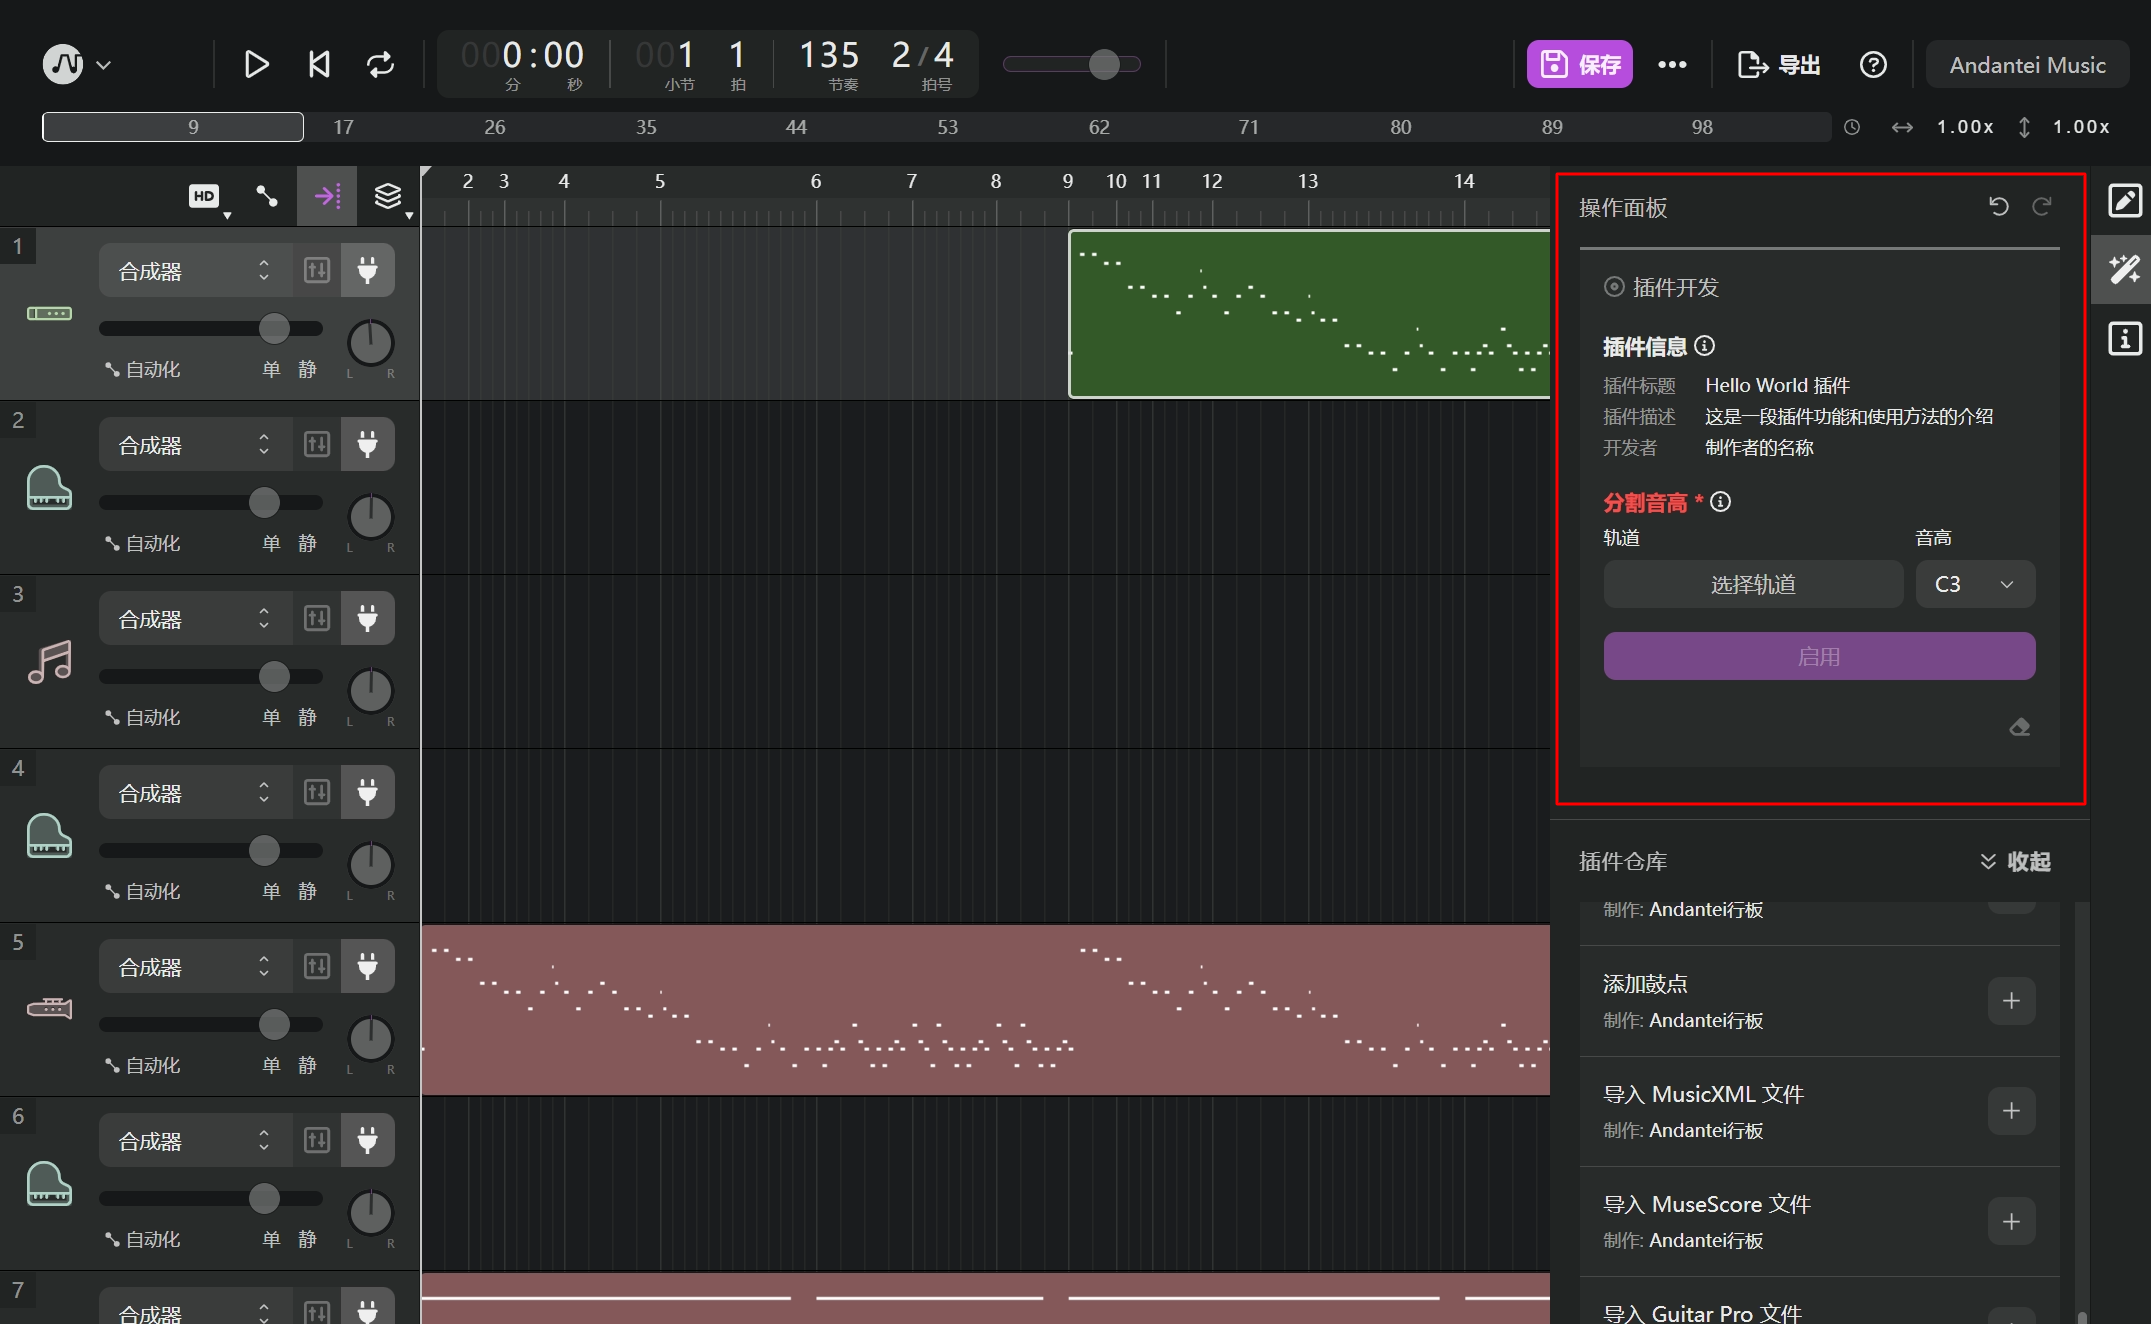Click the eraser clear icon in panel

(2019, 727)
